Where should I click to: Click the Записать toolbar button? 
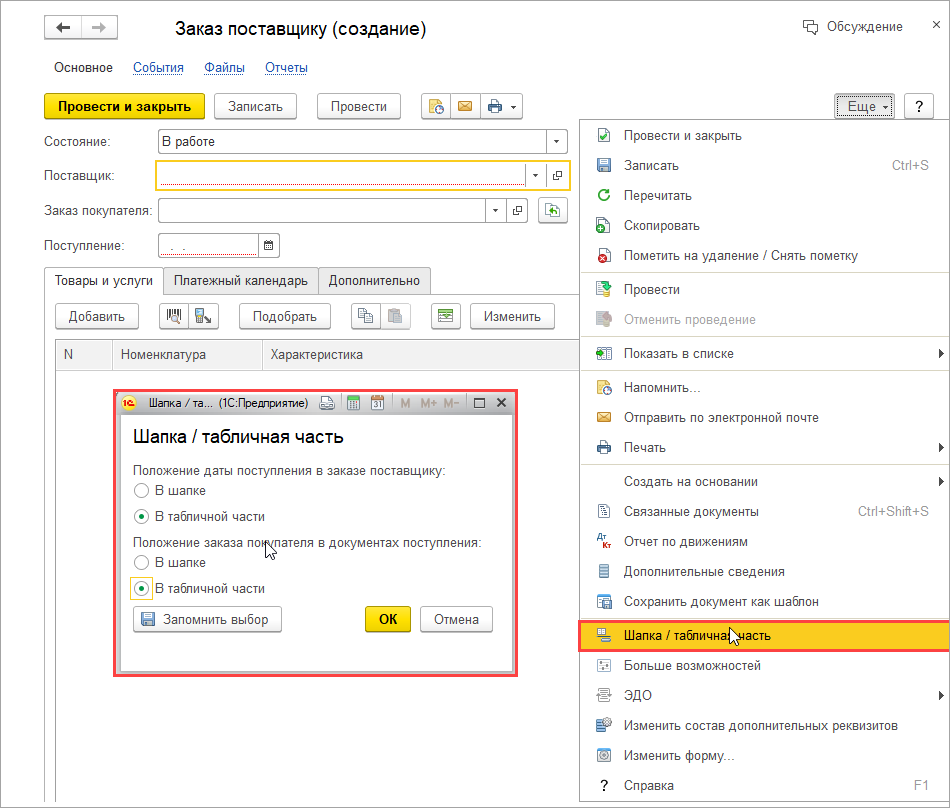[255, 107]
